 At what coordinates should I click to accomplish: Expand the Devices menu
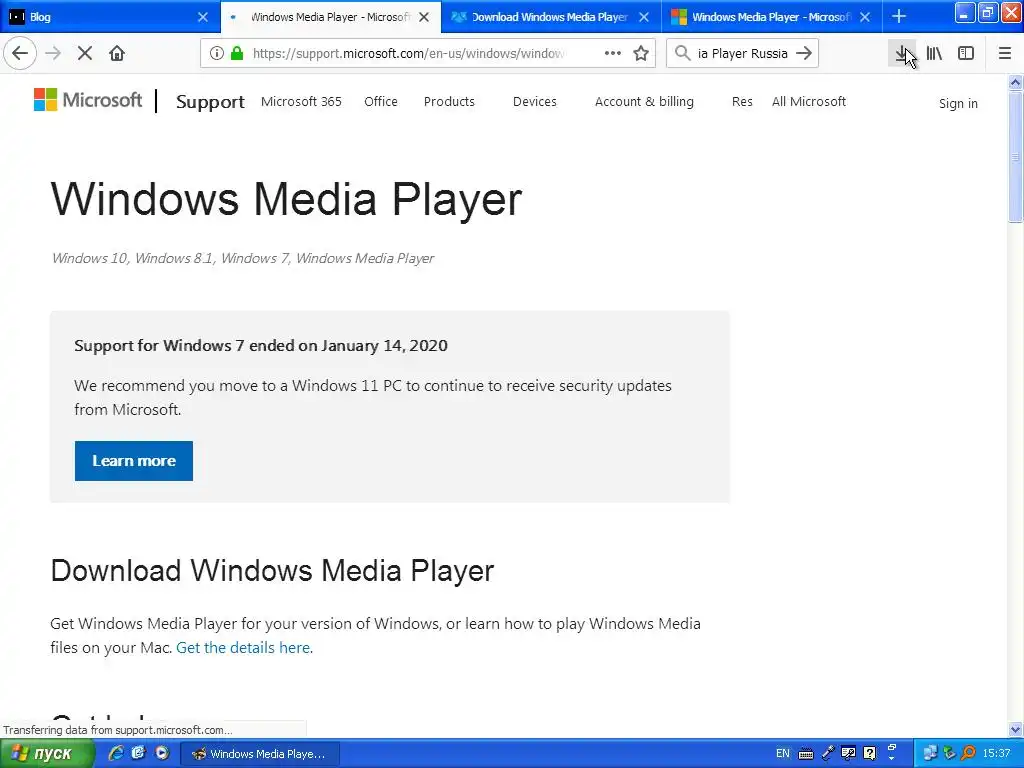coord(535,102)
